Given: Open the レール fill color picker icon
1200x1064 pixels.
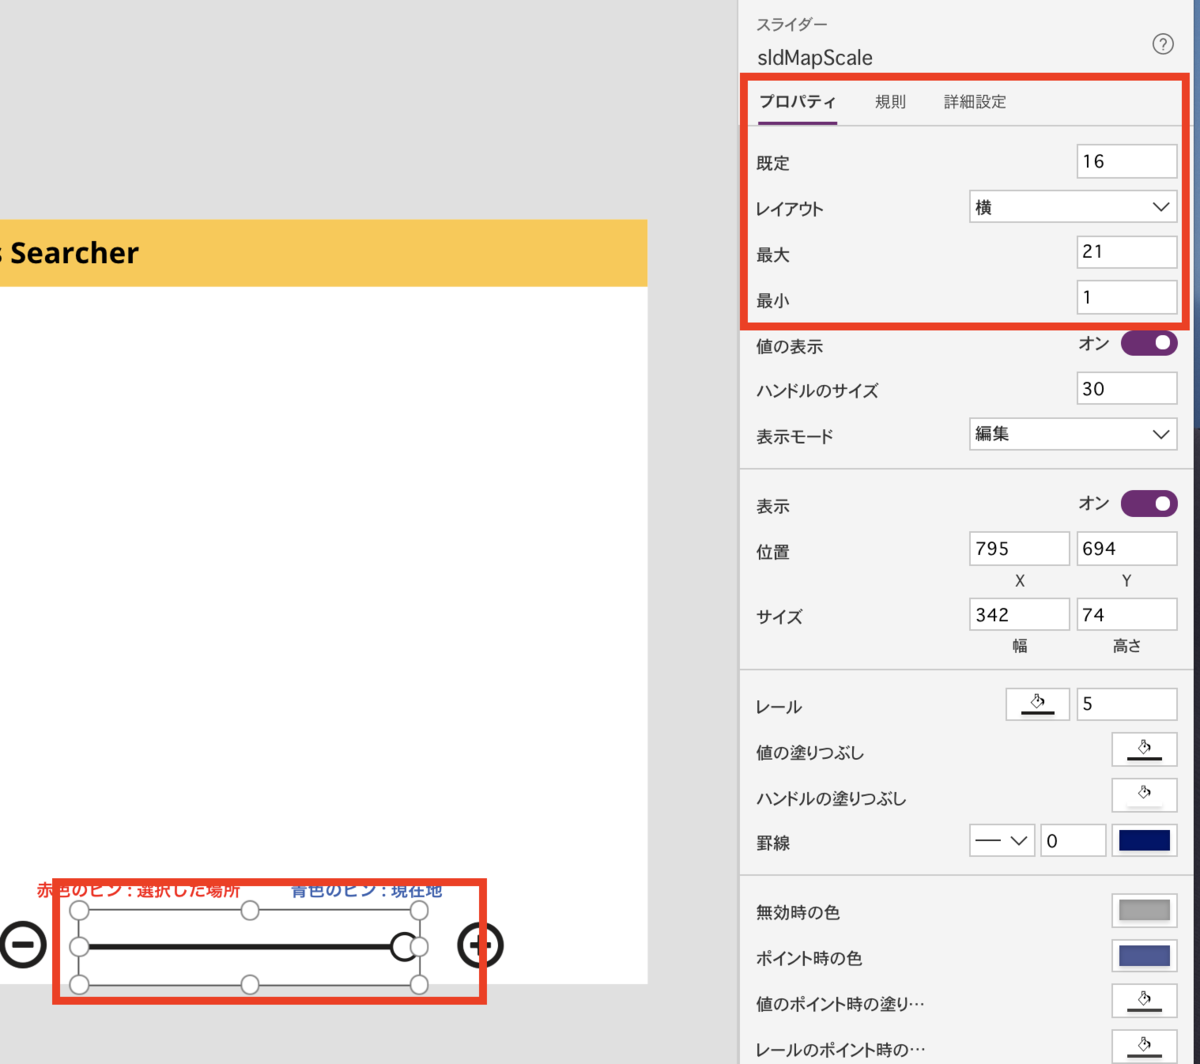Looking at the screenshot, I should click(1037, 703).
